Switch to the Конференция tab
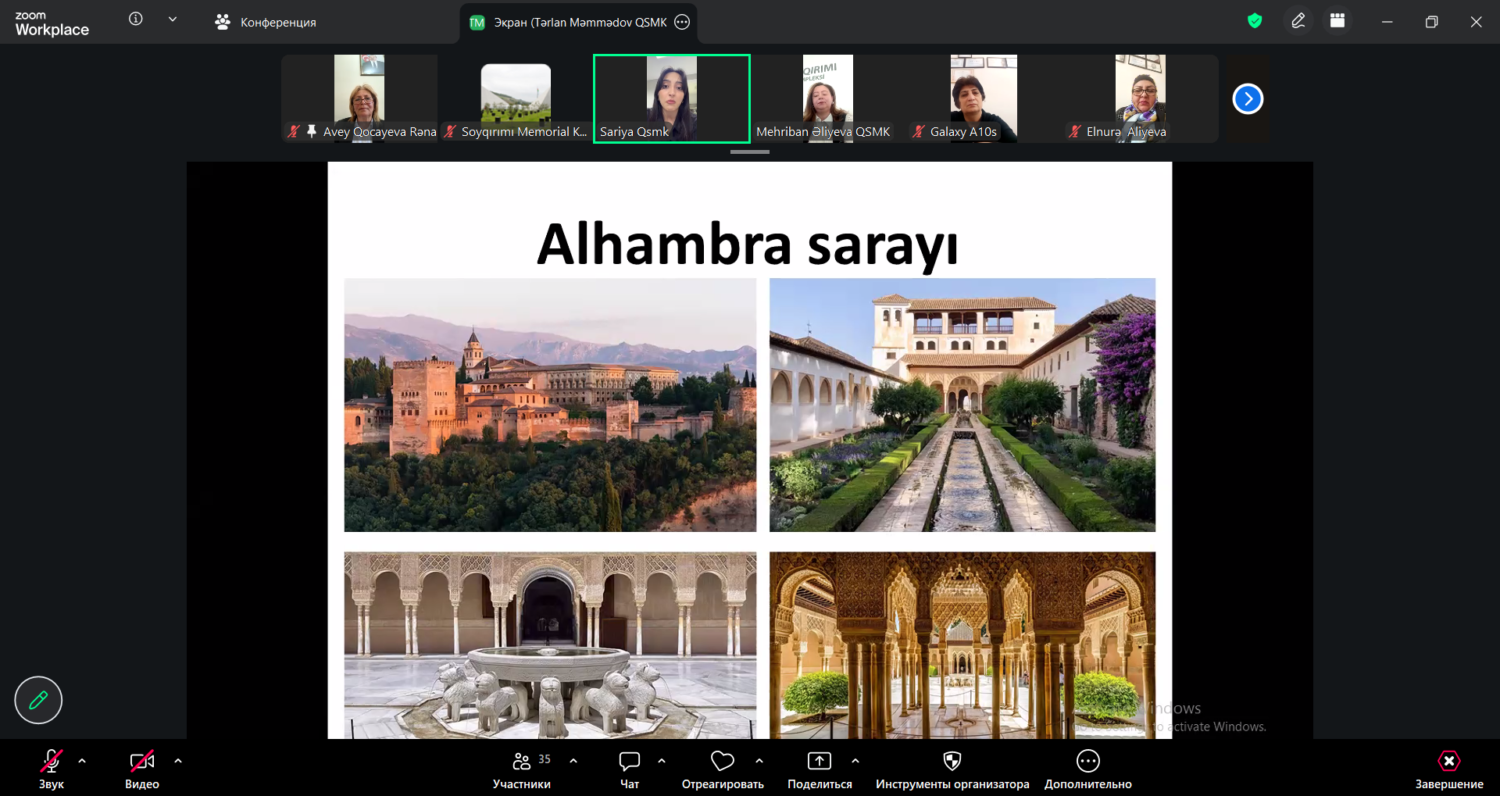The width and height of the screenshot is (1500, 796). 267,22
